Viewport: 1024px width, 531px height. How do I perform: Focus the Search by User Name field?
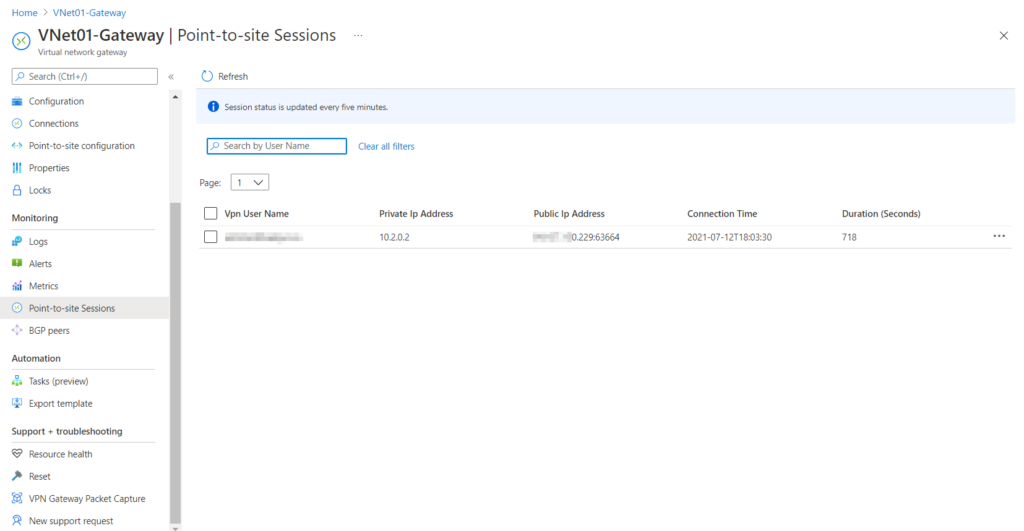point(277,146)
